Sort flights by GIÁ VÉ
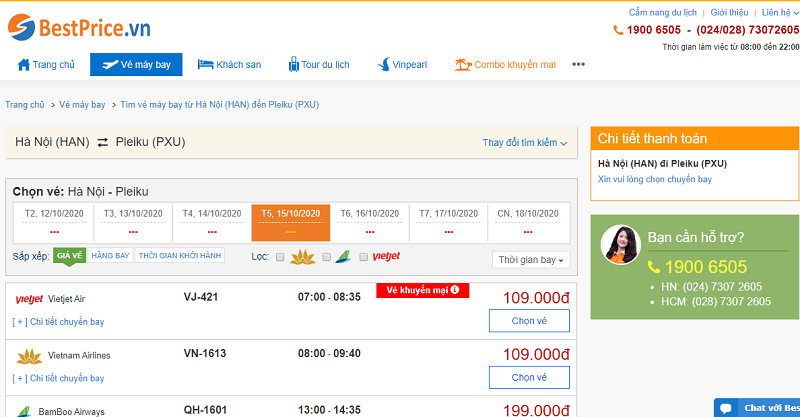Image resolution: width=800 pixels, height=417 pixels. tap(69, 255)
